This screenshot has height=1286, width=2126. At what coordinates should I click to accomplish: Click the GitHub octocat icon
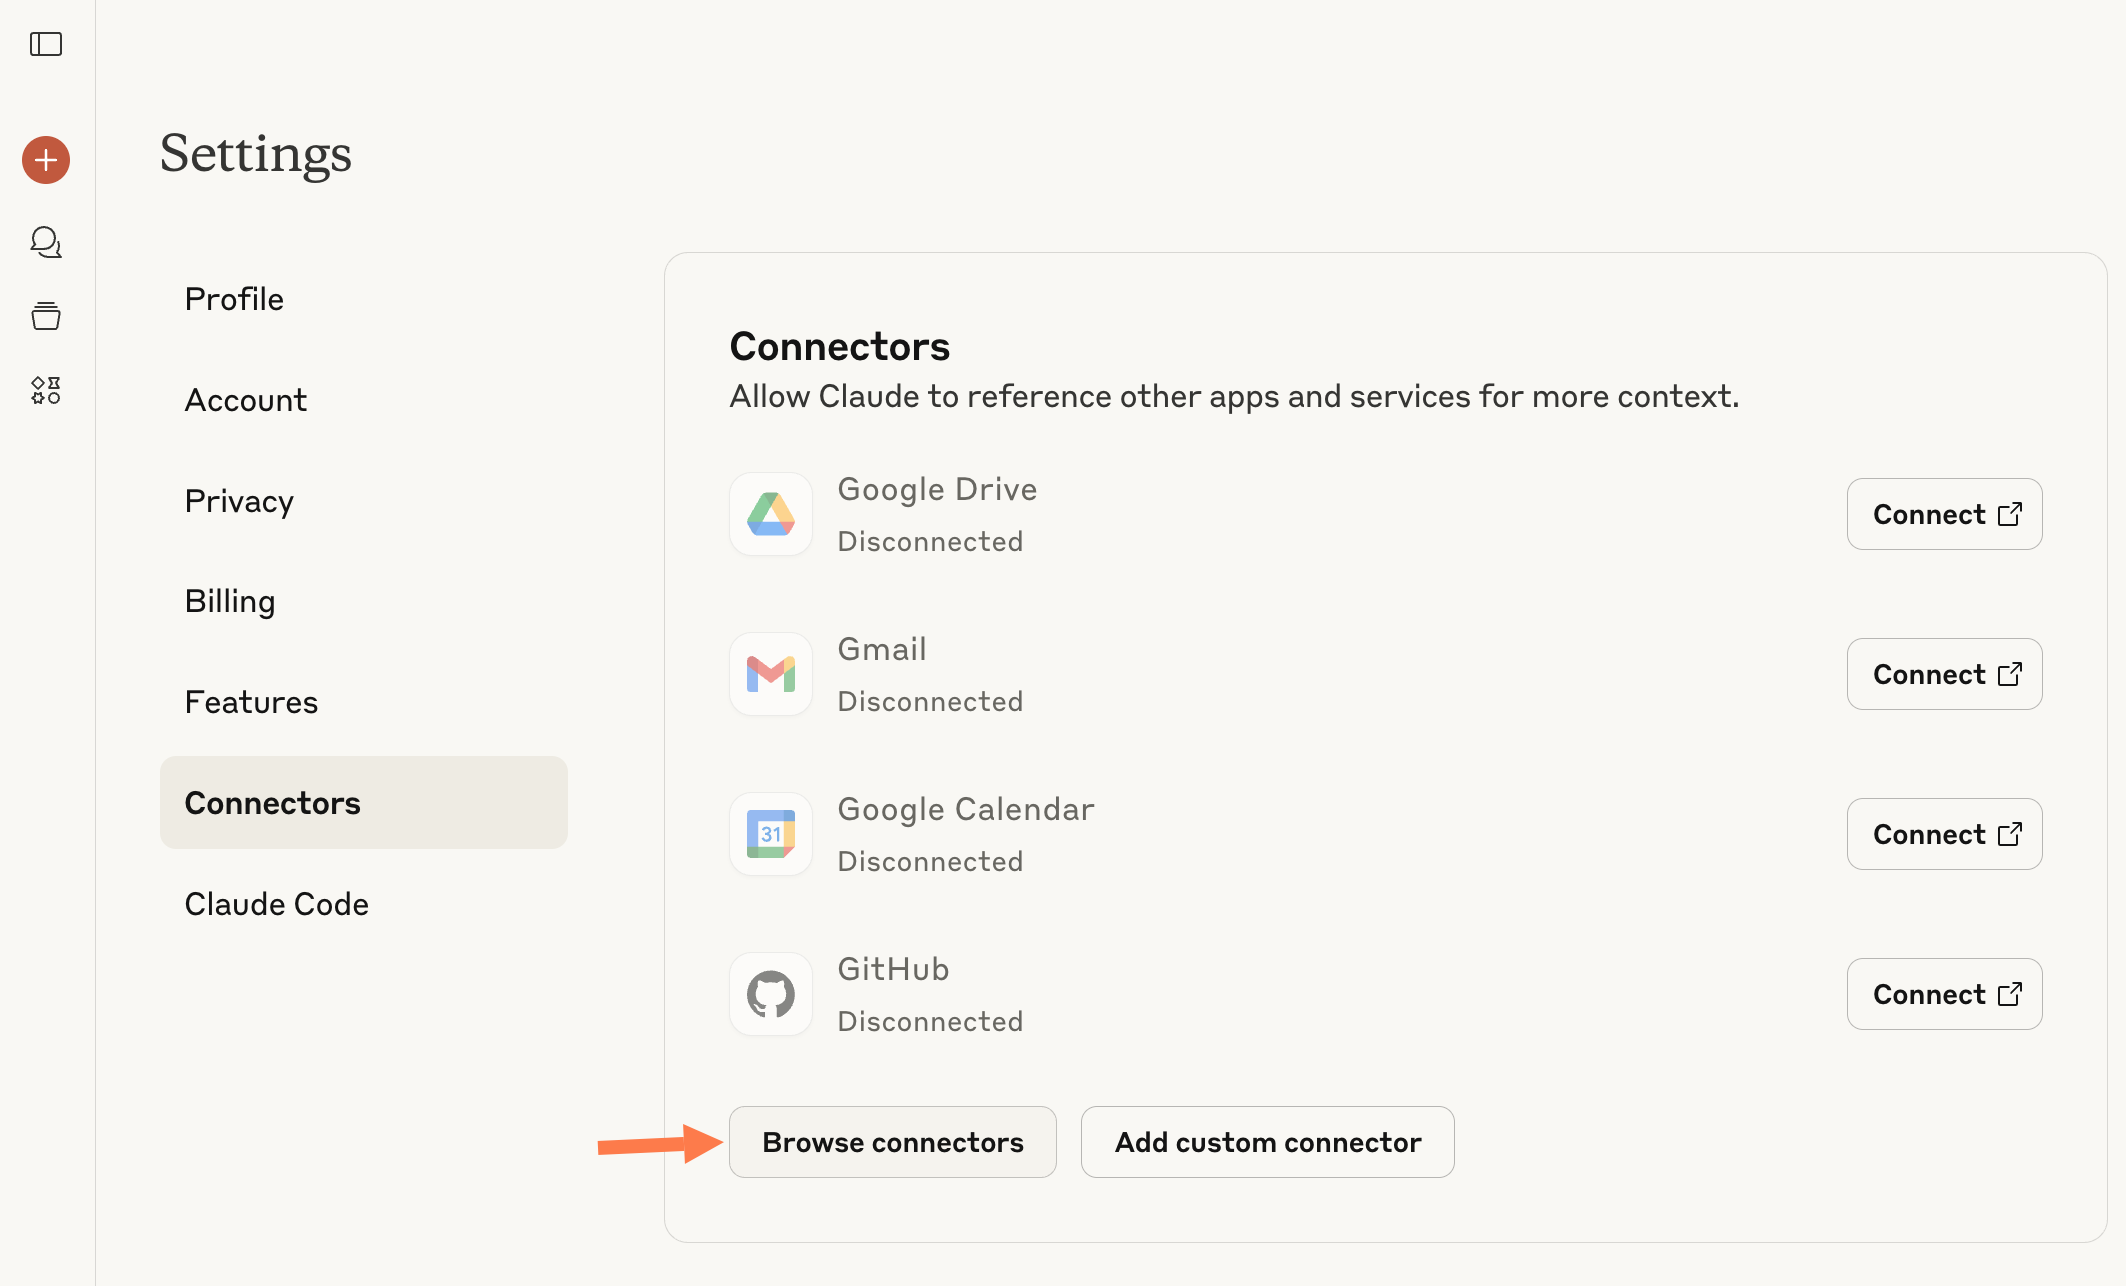pos(770,994)
